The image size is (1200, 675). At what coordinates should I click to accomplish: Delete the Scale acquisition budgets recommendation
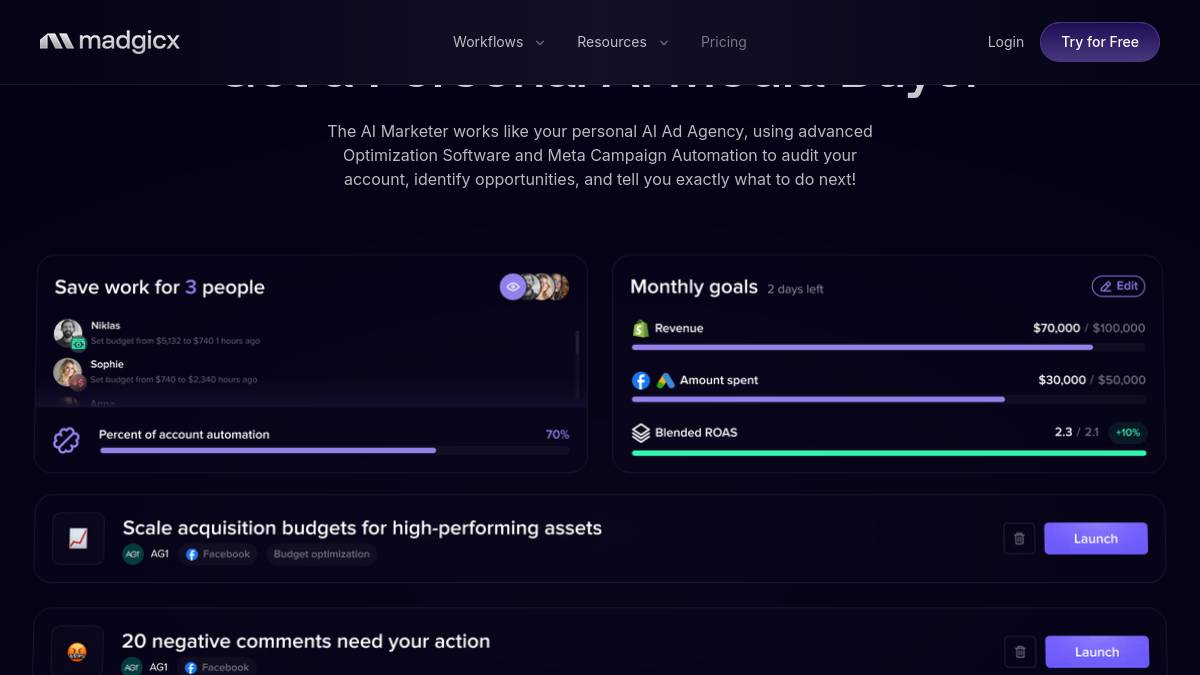(x=1019, y=538)
